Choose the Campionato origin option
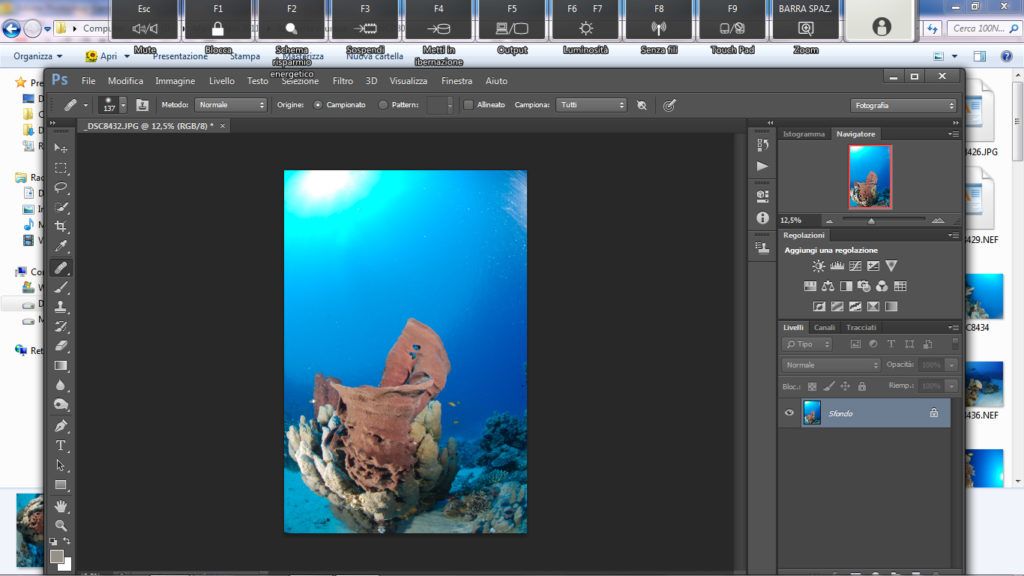 (318, 104)
